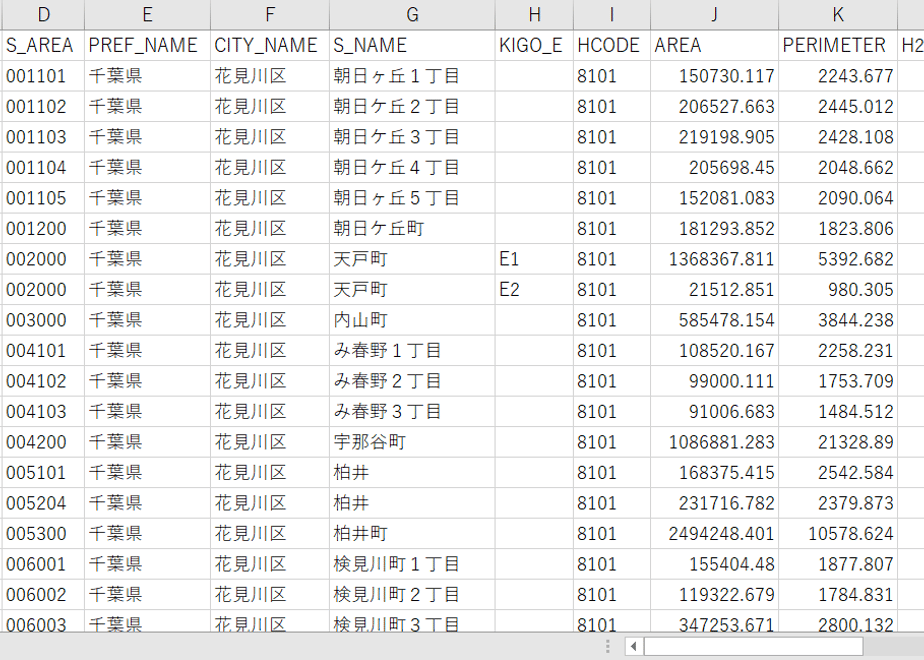The height and width of the screenshot is (660, 924).
Task: Select cell containing 宇那谷町
Action: [412, 443]
